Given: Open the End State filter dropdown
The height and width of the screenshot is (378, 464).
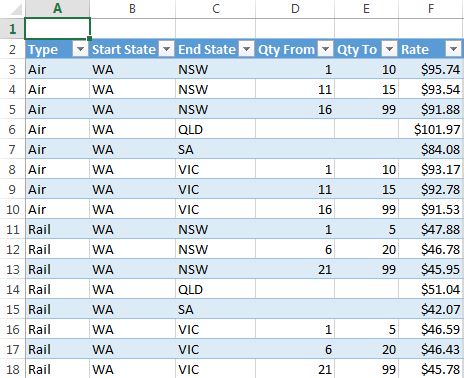Looking at the screenshot, I should pyautogui.click(x=246, y=49).
